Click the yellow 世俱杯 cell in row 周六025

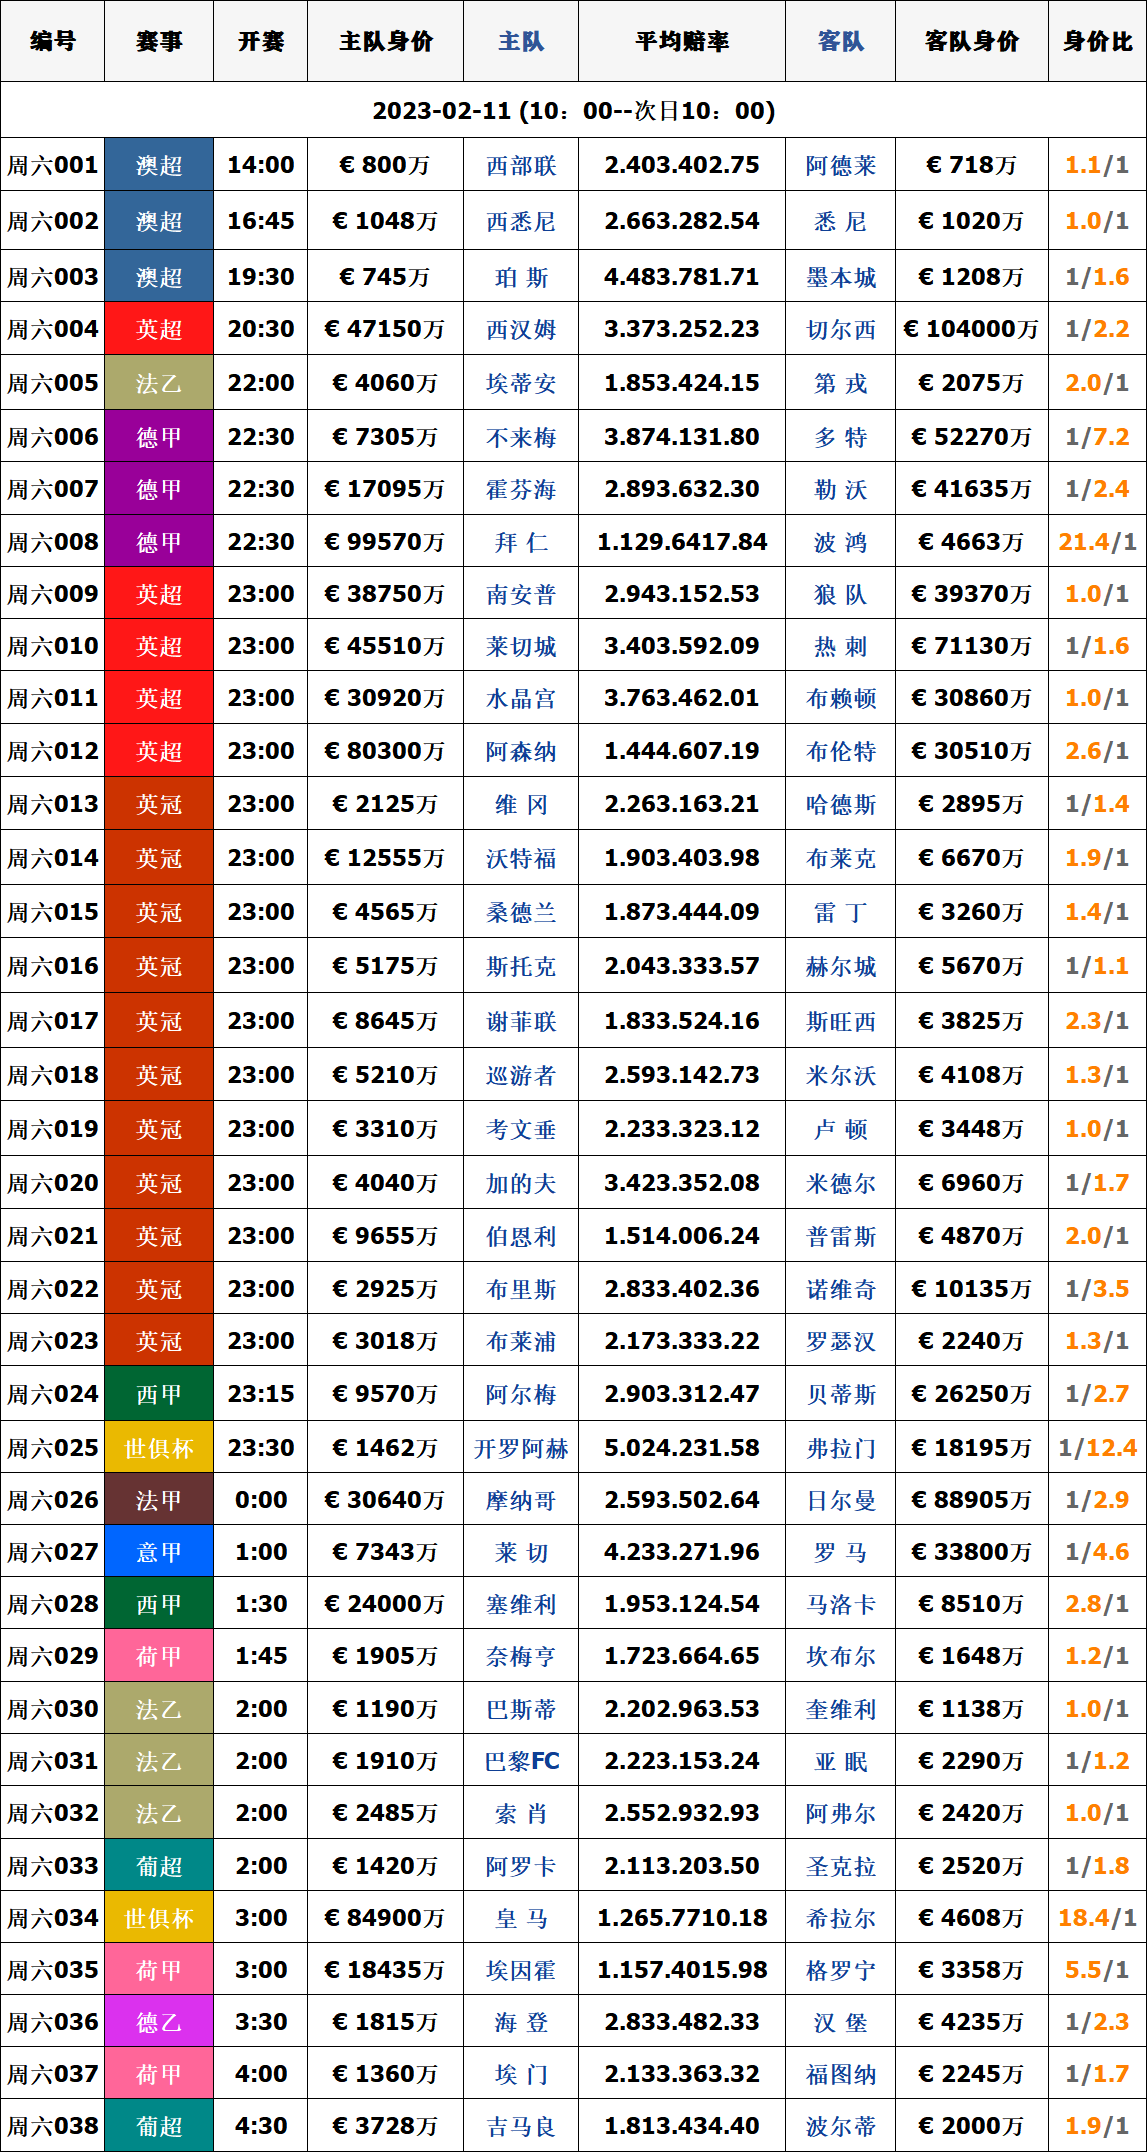[159, 1448]
